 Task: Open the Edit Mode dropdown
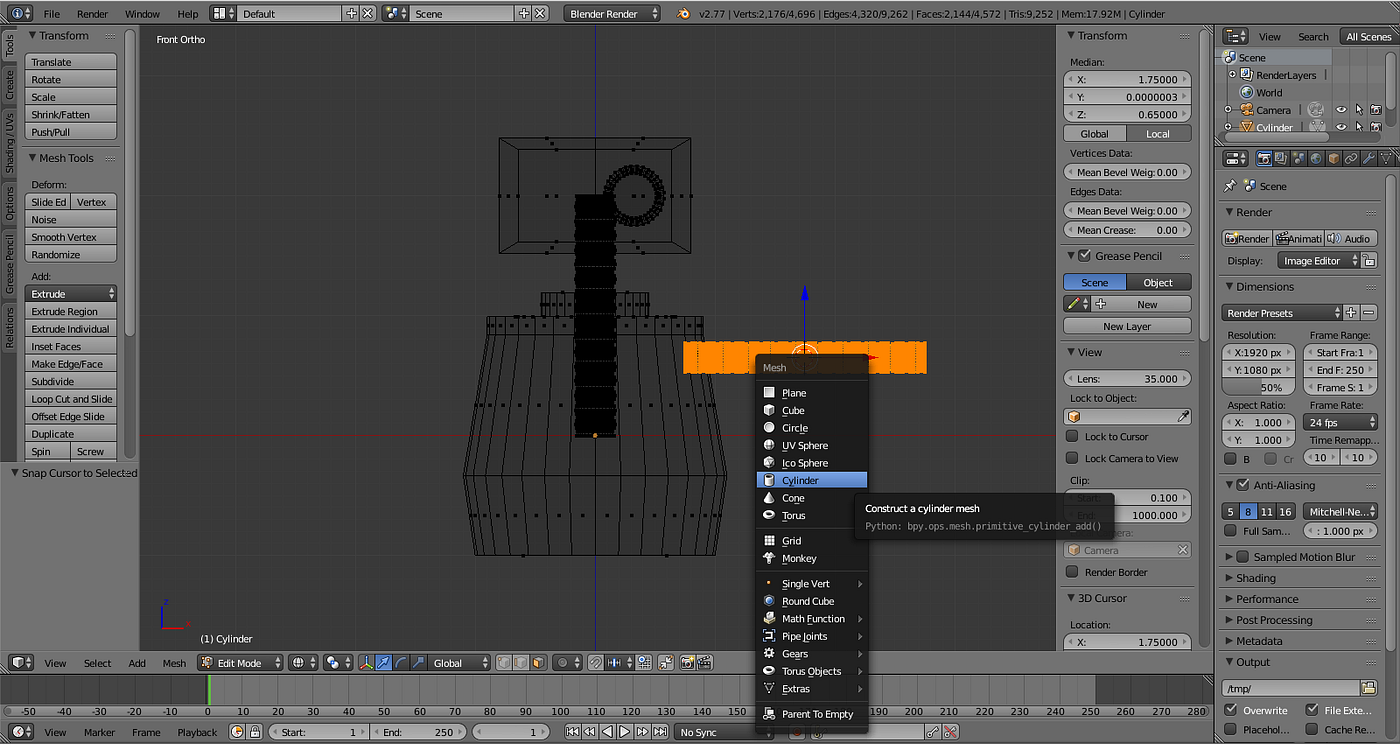tap(240, 662)
